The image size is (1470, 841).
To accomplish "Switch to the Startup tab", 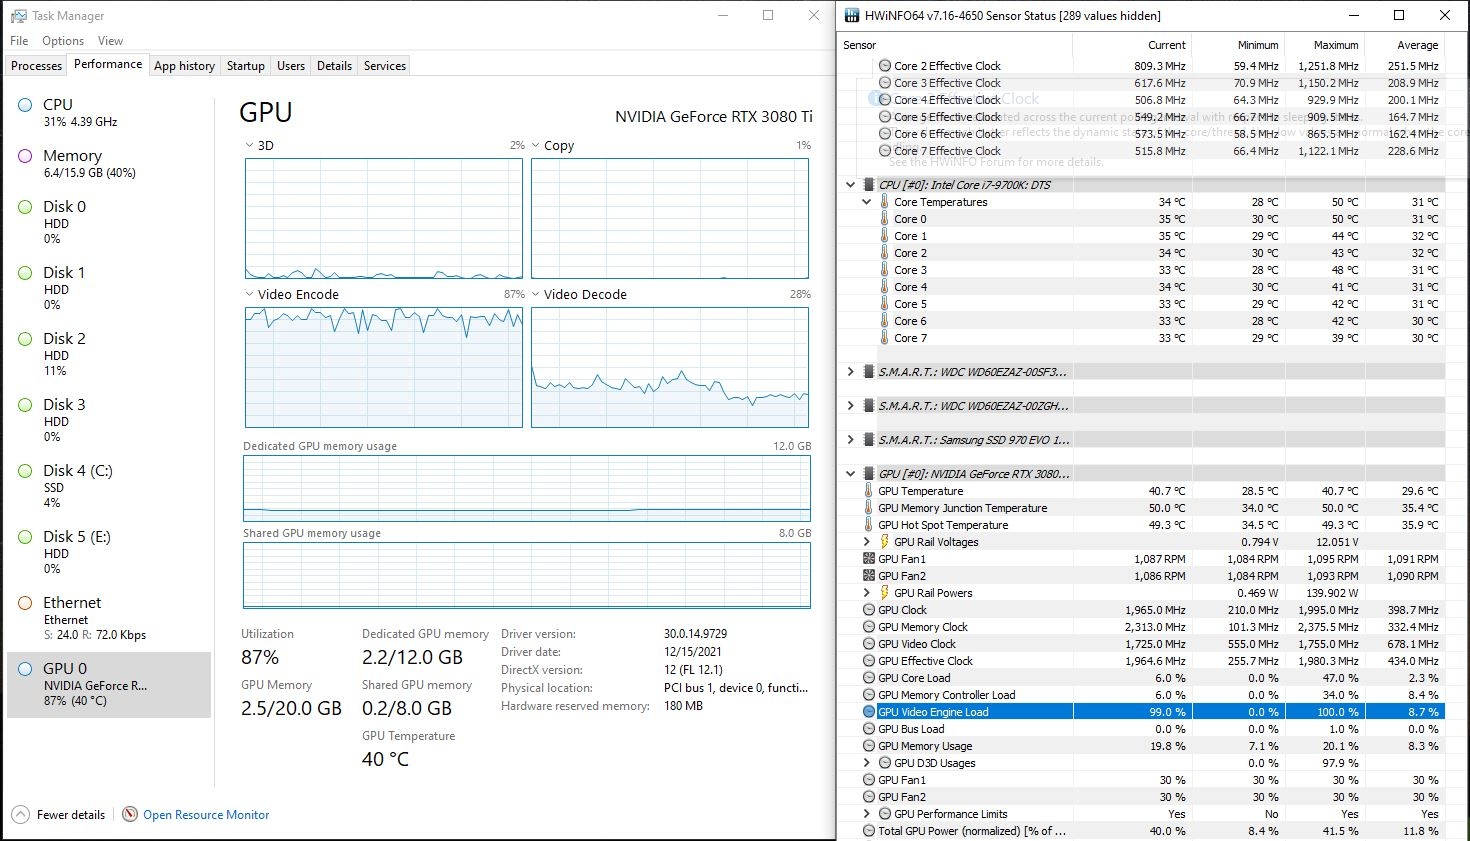I will click(245, 66).
